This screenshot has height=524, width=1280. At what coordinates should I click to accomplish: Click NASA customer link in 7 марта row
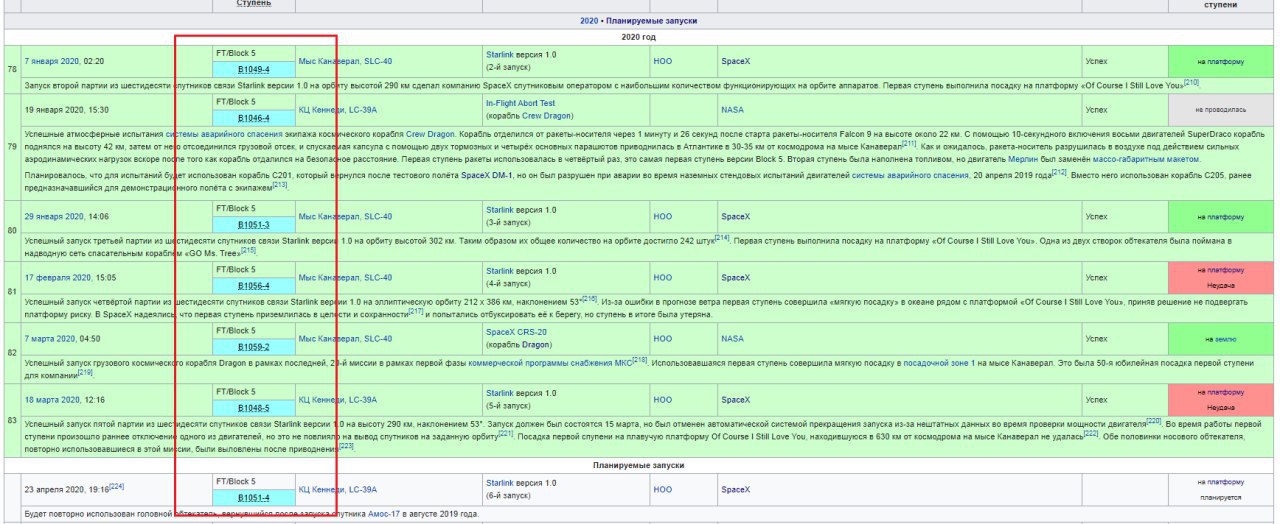(x=732, y=338)
